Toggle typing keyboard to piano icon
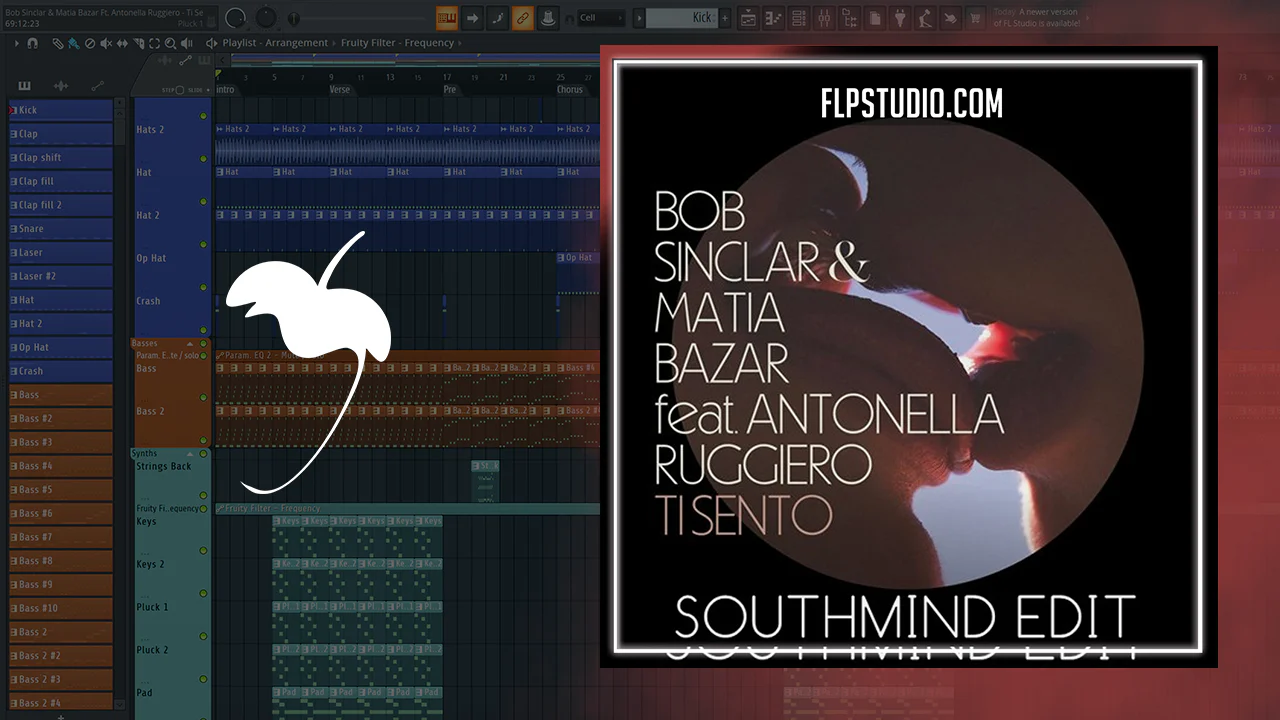The image size is (1280, 720). tap(447, 17)
